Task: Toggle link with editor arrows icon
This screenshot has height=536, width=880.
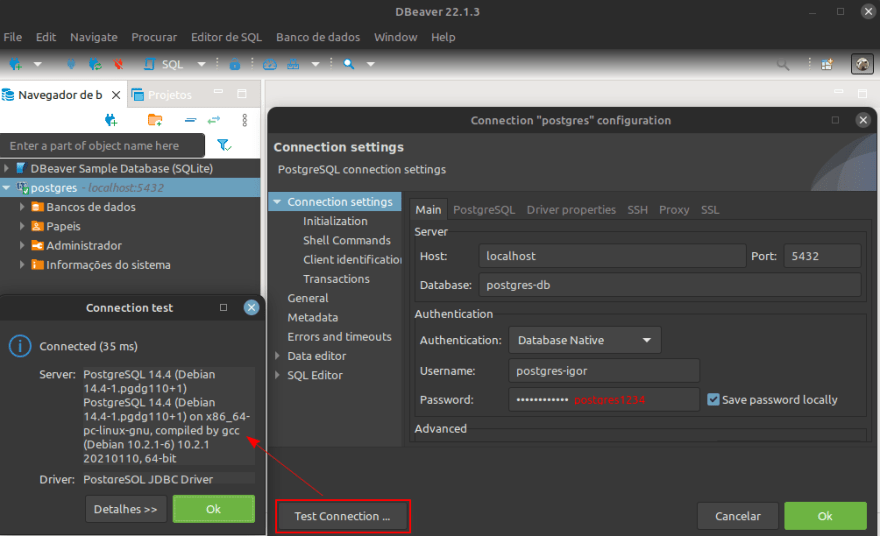Action: (214, 120)
